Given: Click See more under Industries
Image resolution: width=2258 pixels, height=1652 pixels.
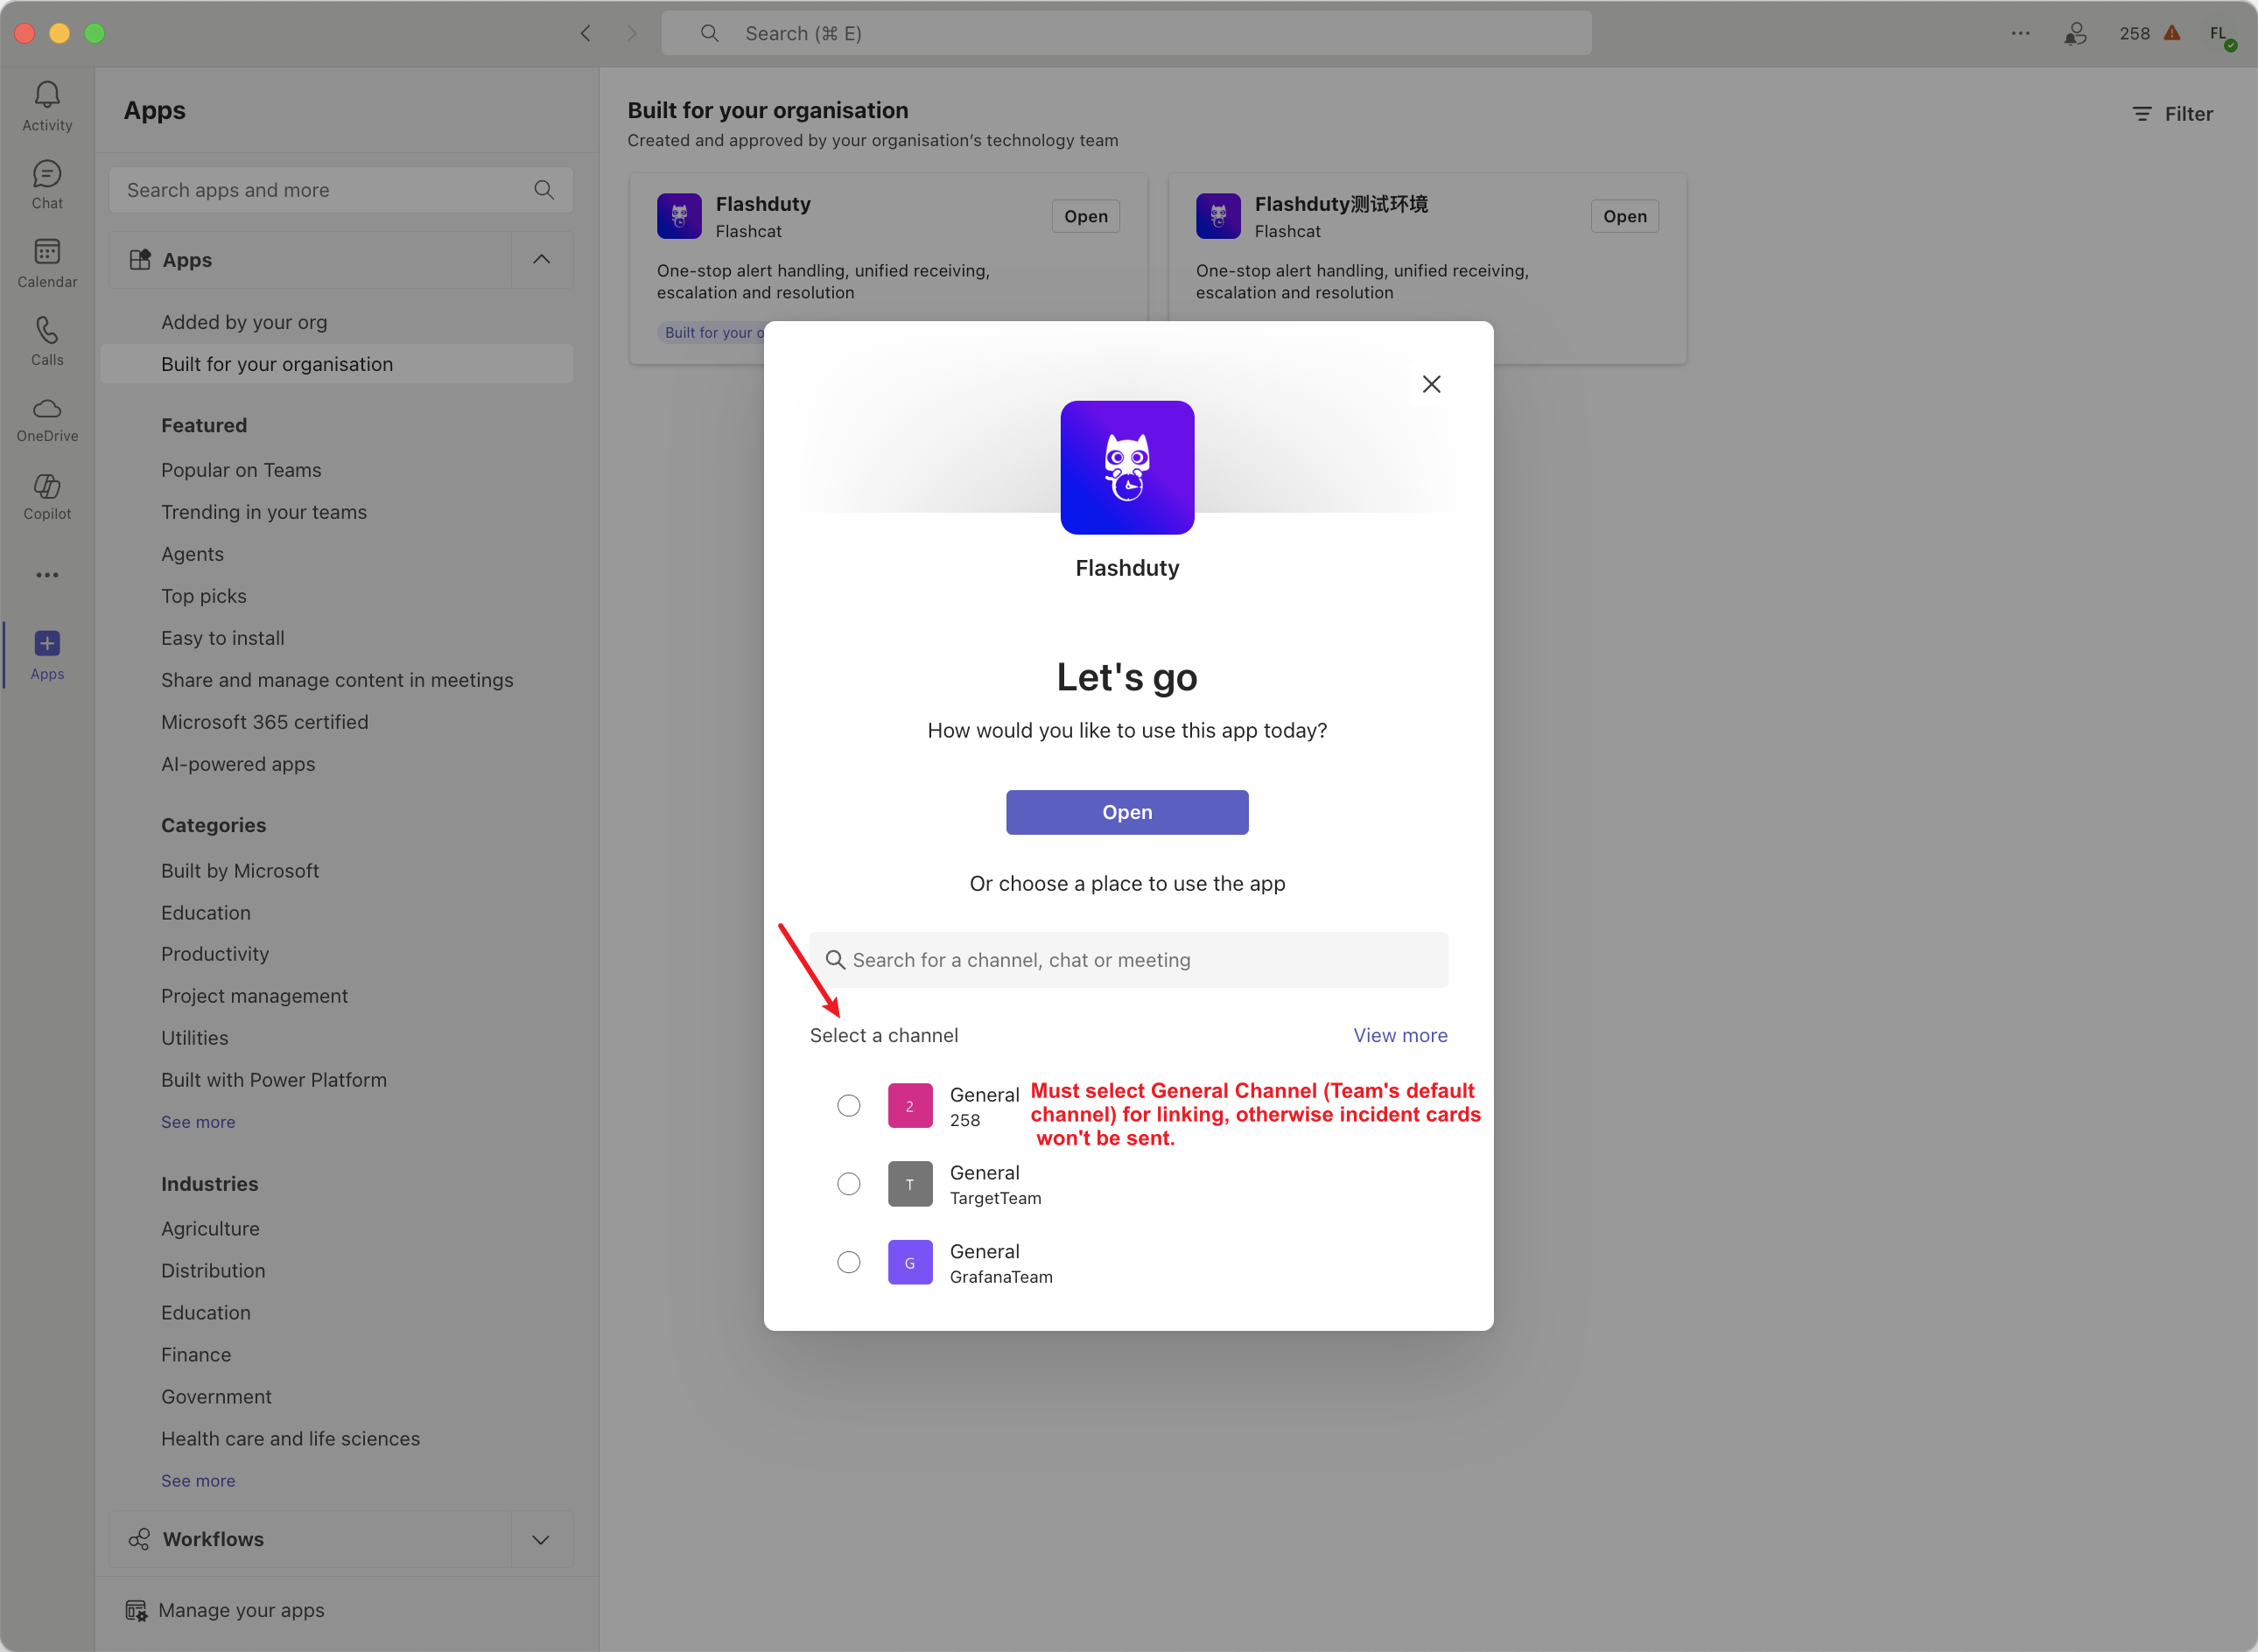Looking at the screenshot, I should point(198,1481).
